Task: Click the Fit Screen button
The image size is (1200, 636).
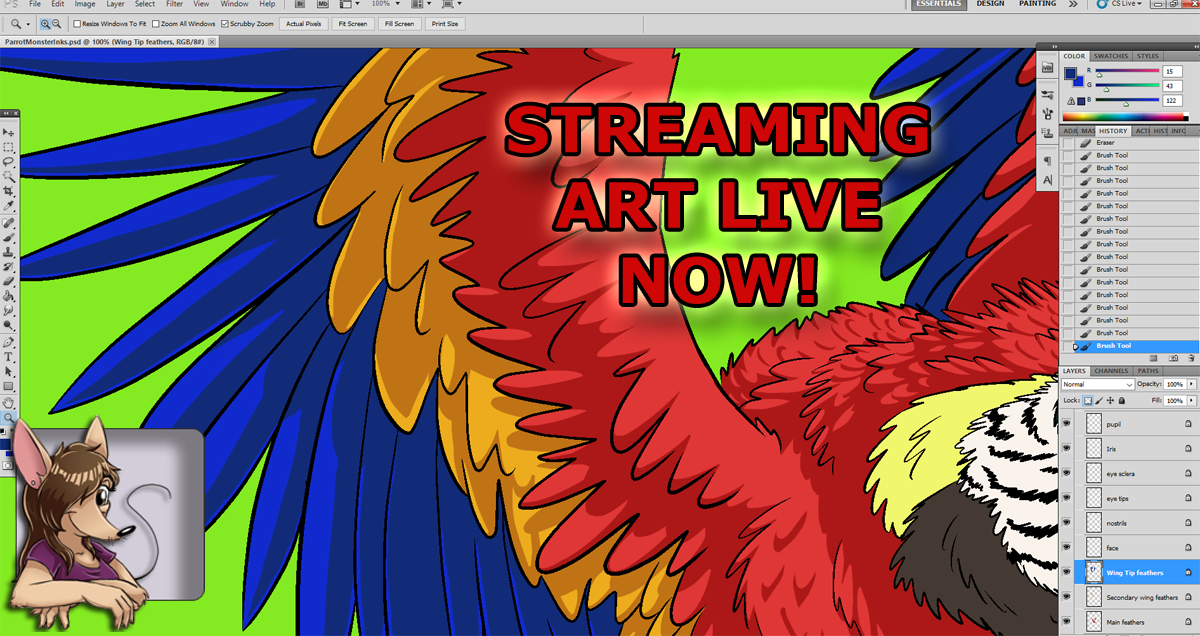Action: click(x=352, y=23)
